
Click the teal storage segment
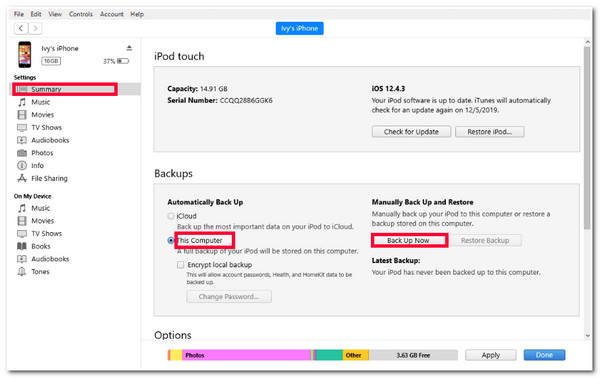[329, 355]
